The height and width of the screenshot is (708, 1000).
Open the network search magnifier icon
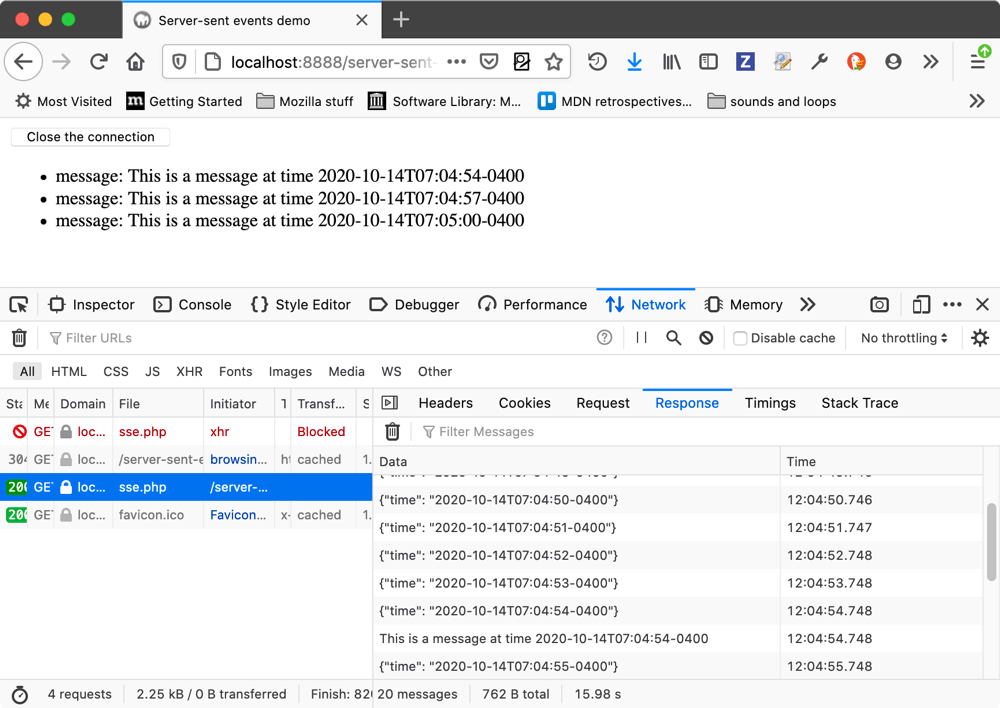pyautogui.click(x=674, y=338)
